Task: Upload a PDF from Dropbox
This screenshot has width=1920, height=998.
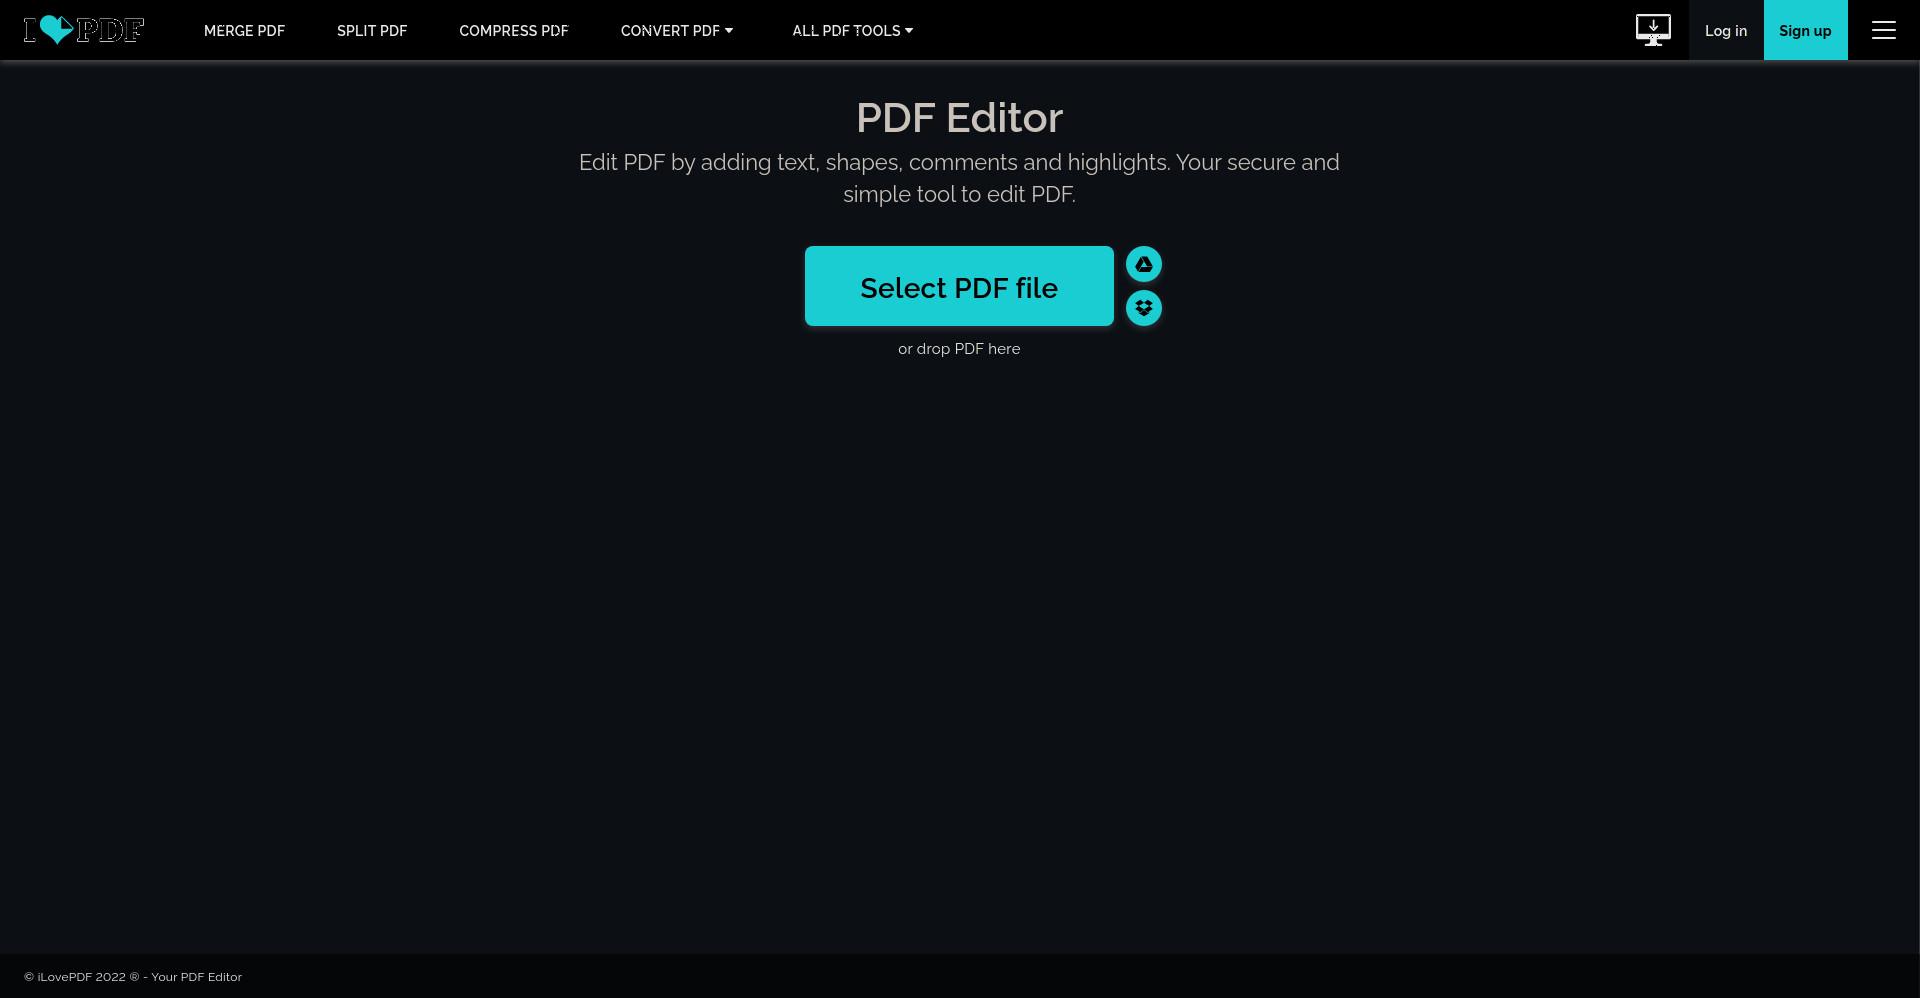Action: [x=1144, y=308]
